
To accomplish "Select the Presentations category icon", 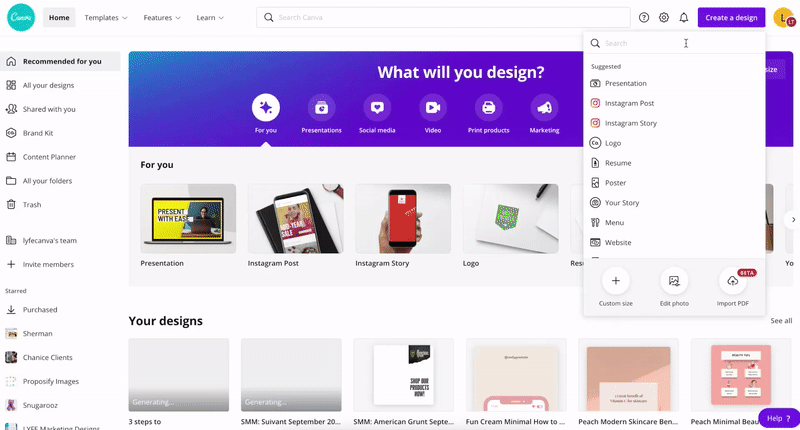I will point(321,108).
